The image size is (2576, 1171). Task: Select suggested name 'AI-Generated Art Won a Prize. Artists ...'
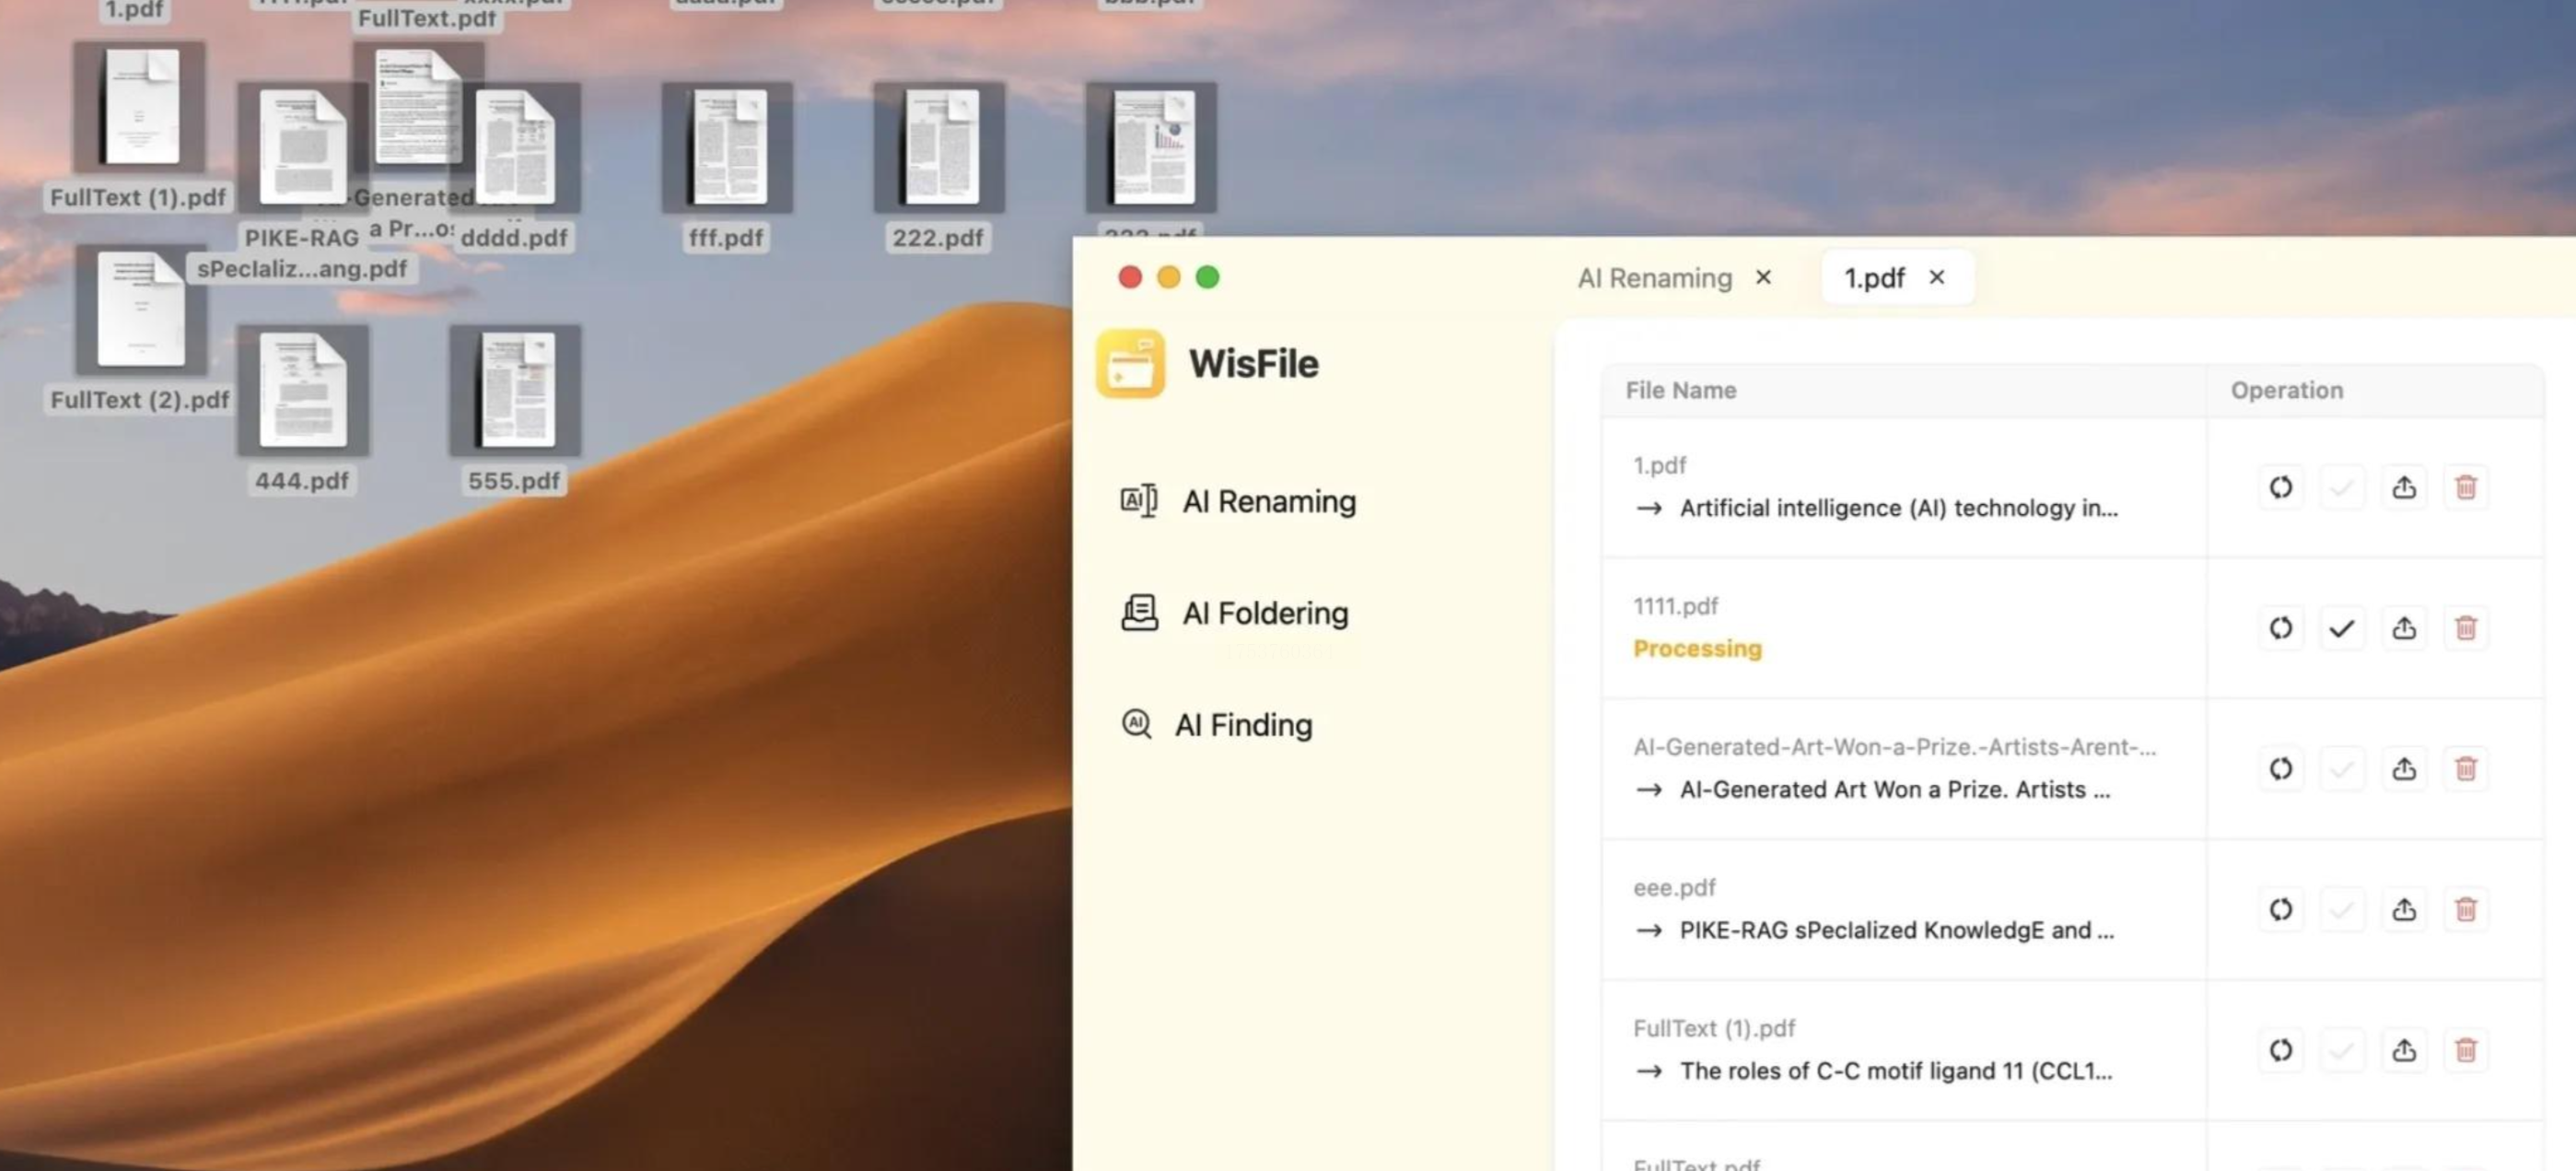1895,790
